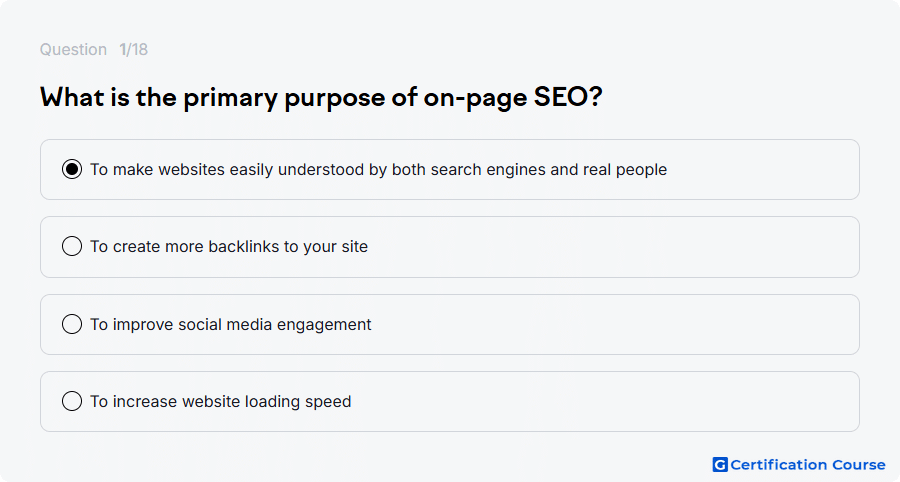Click the word 'Course' in the footer branding
The height and width of the screenshot is (482, 900).
coord(859,465)
